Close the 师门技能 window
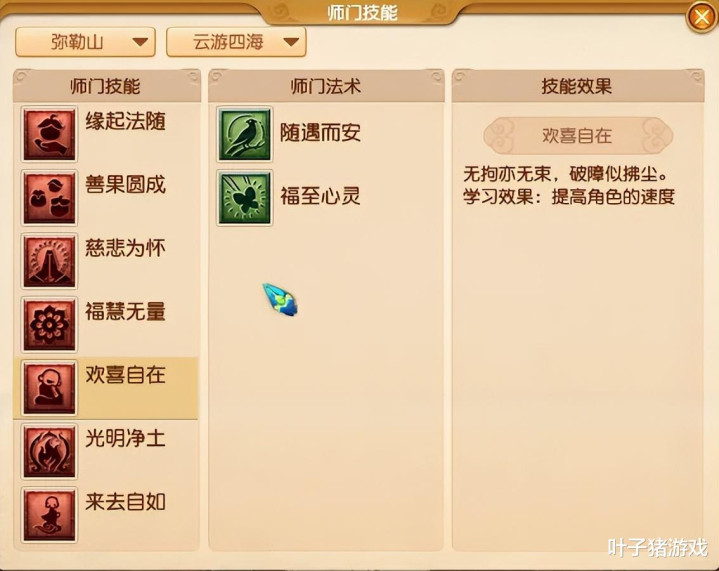The width and height of the screenshot is (719, 571). (x=702, y=17)
